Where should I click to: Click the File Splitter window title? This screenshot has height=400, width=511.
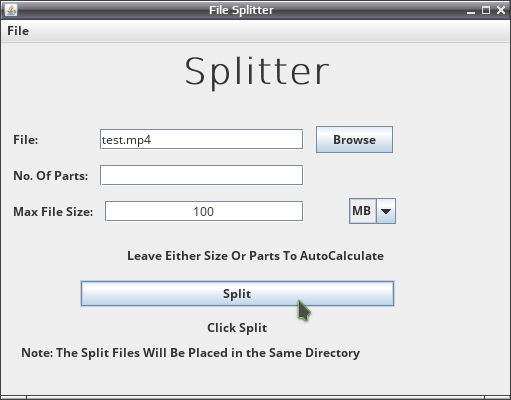point(241,10)
